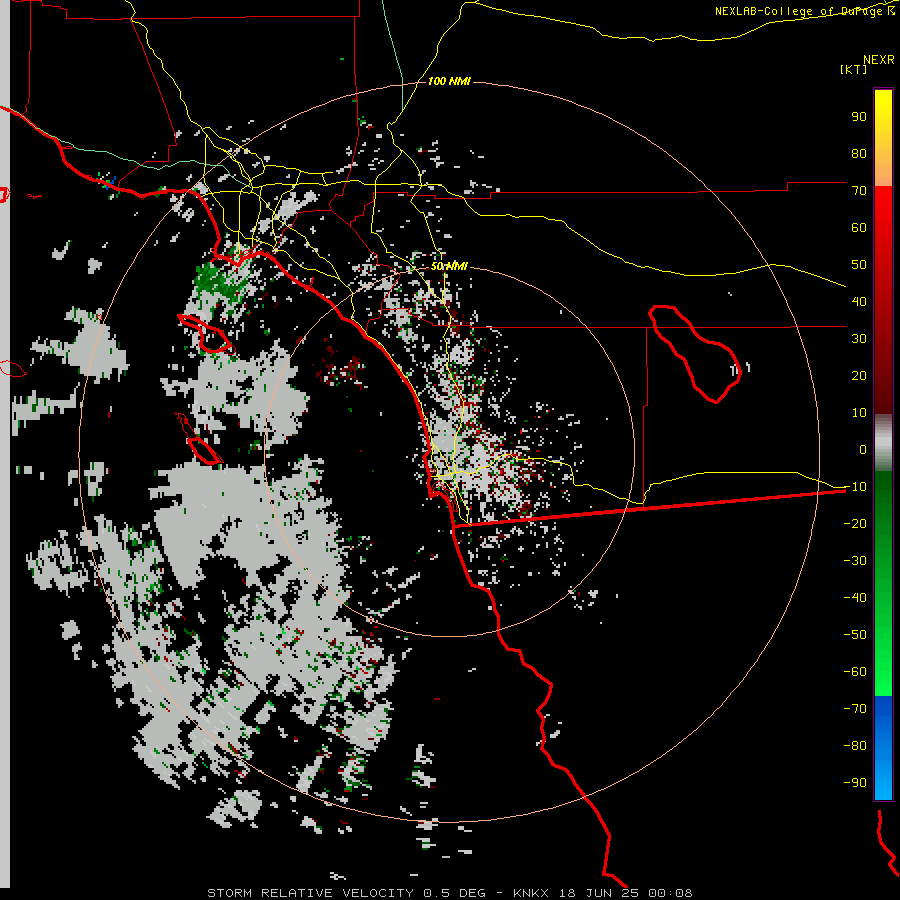Click the "-20" scale value
The image size is (900, 900).
(x=855, y=524)
